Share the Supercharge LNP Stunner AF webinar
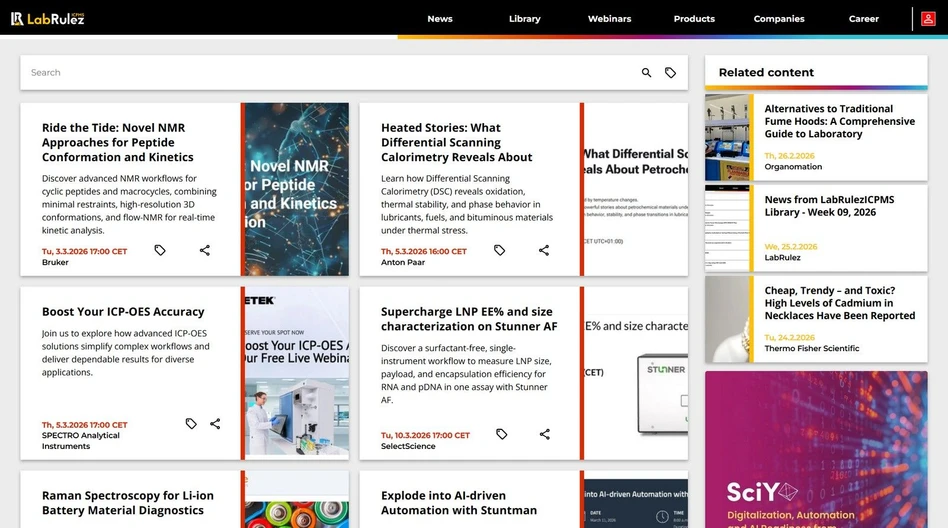Image resolution: width=948 pixels, height=528 pixels. coord(545,434)
